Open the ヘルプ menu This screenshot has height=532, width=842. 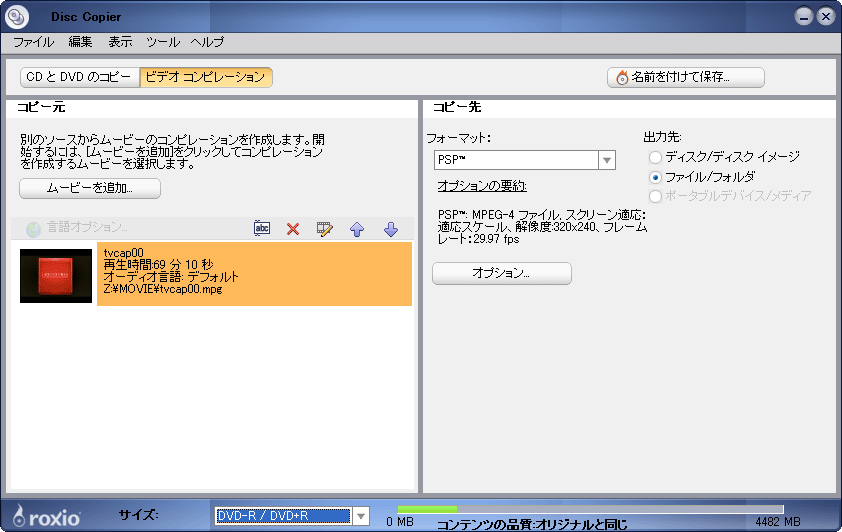click(x=207, y=42)
